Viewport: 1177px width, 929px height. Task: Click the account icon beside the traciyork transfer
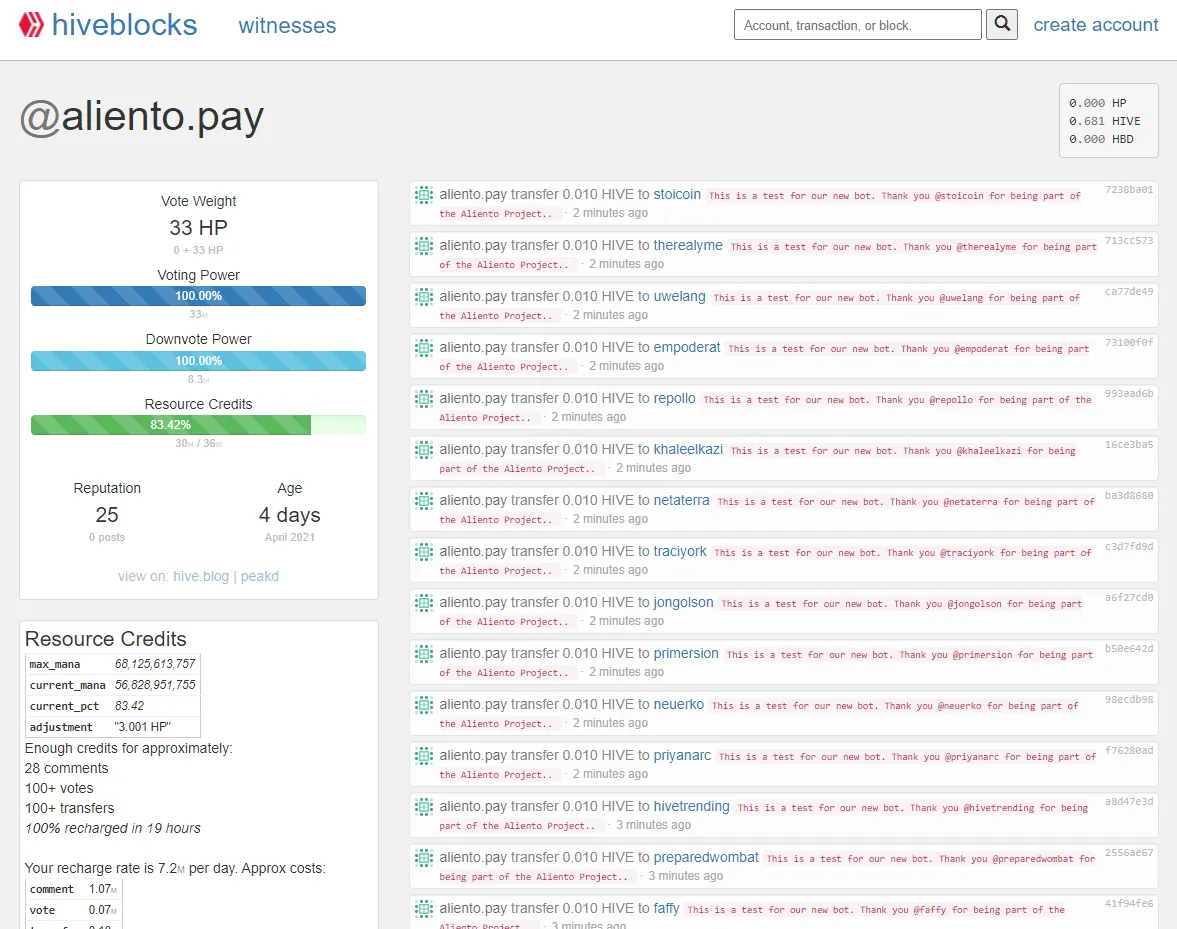coord(424,552)
